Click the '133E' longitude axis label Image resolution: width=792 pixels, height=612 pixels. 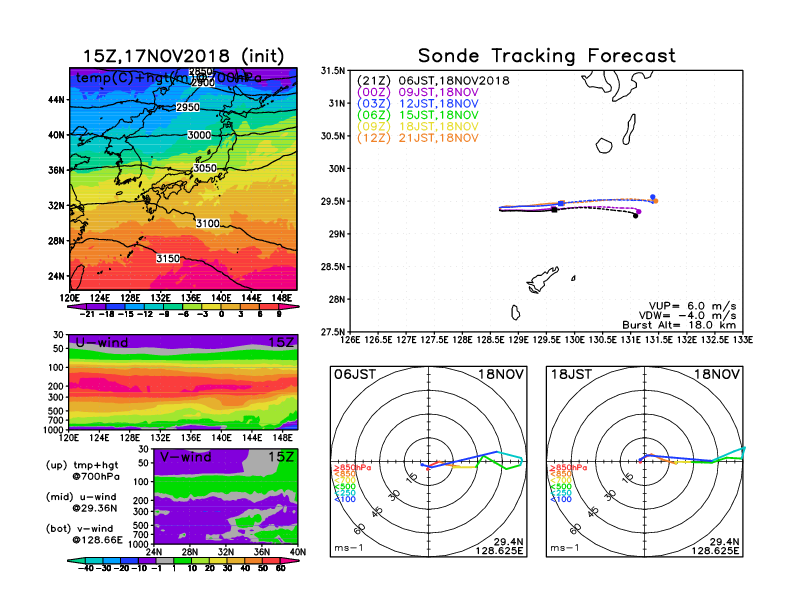tap(743, 340)
